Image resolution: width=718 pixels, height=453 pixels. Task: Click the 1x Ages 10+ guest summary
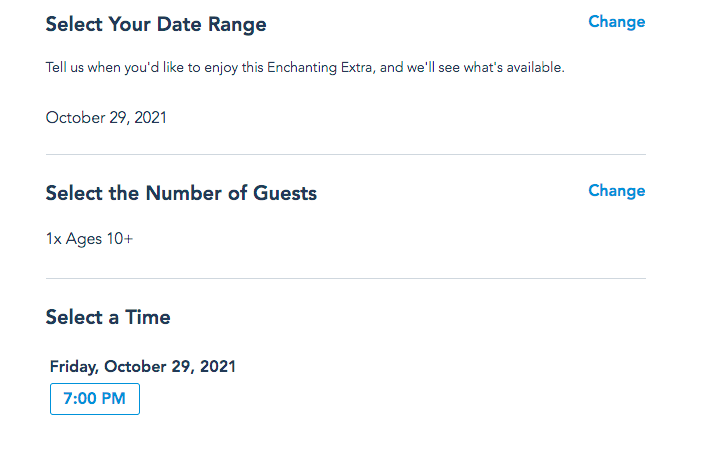[x=90, y=241]
